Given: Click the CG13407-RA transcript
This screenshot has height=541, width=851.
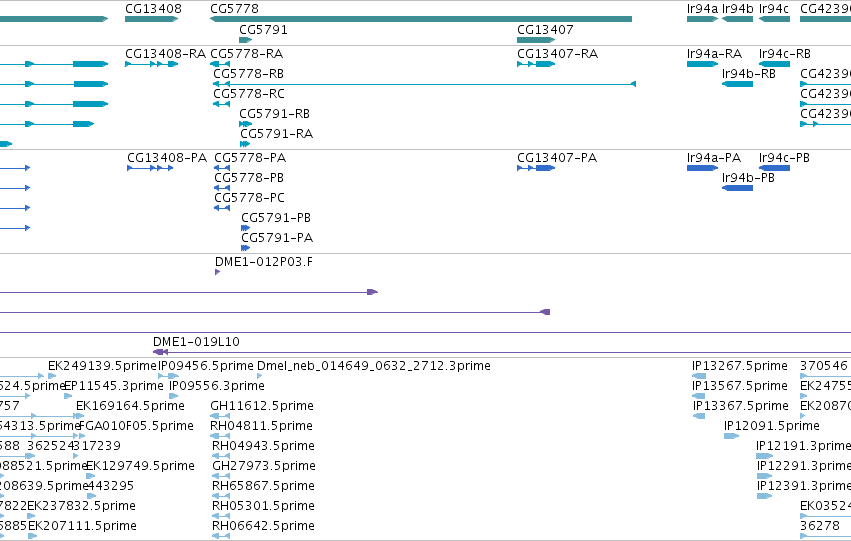Looking at the screenshot, I should (536, 64).
